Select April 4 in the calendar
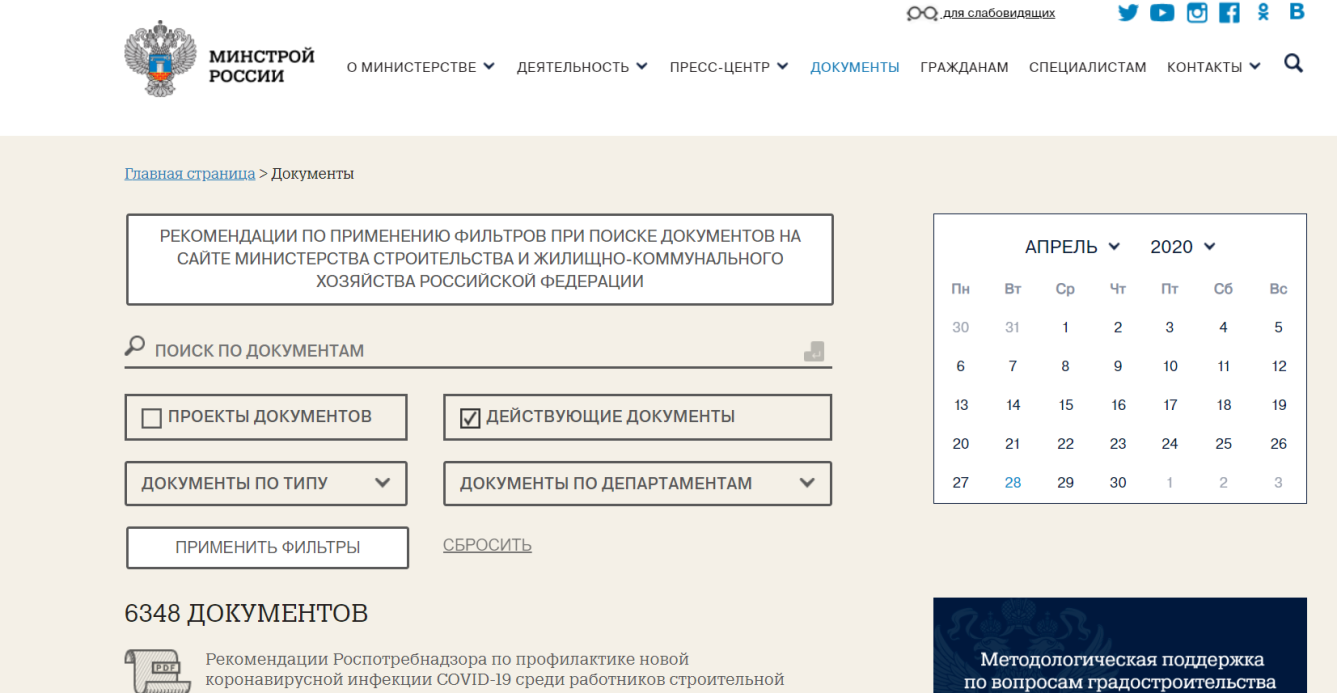 [1224, 327]
